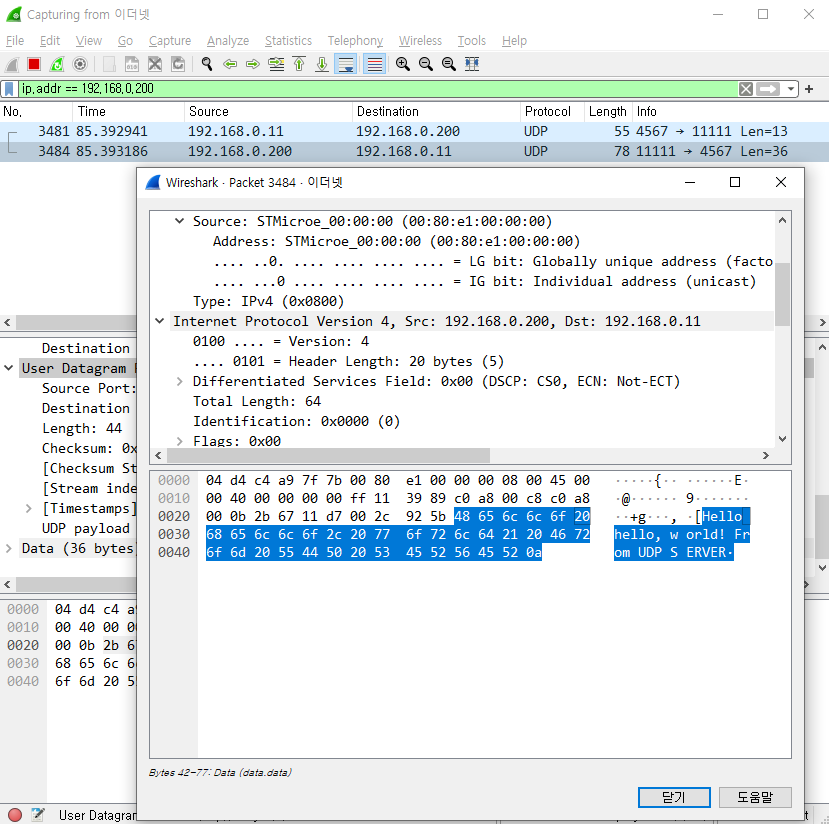Clear the display filter
The image size is (829, 824).
coord(746,89)
